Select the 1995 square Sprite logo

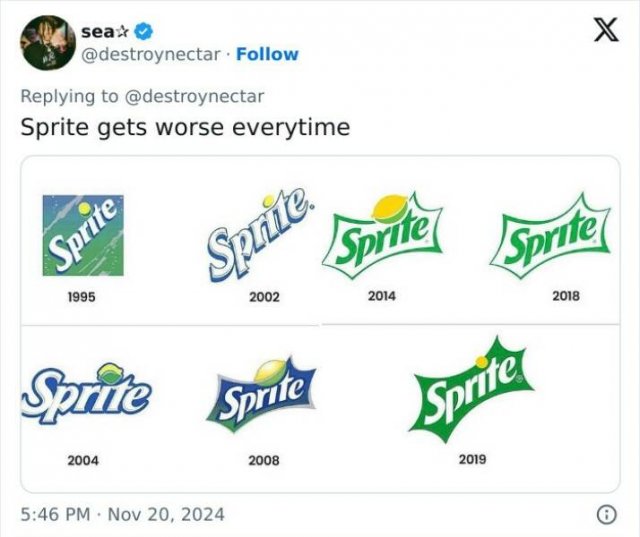coord(83,235)
